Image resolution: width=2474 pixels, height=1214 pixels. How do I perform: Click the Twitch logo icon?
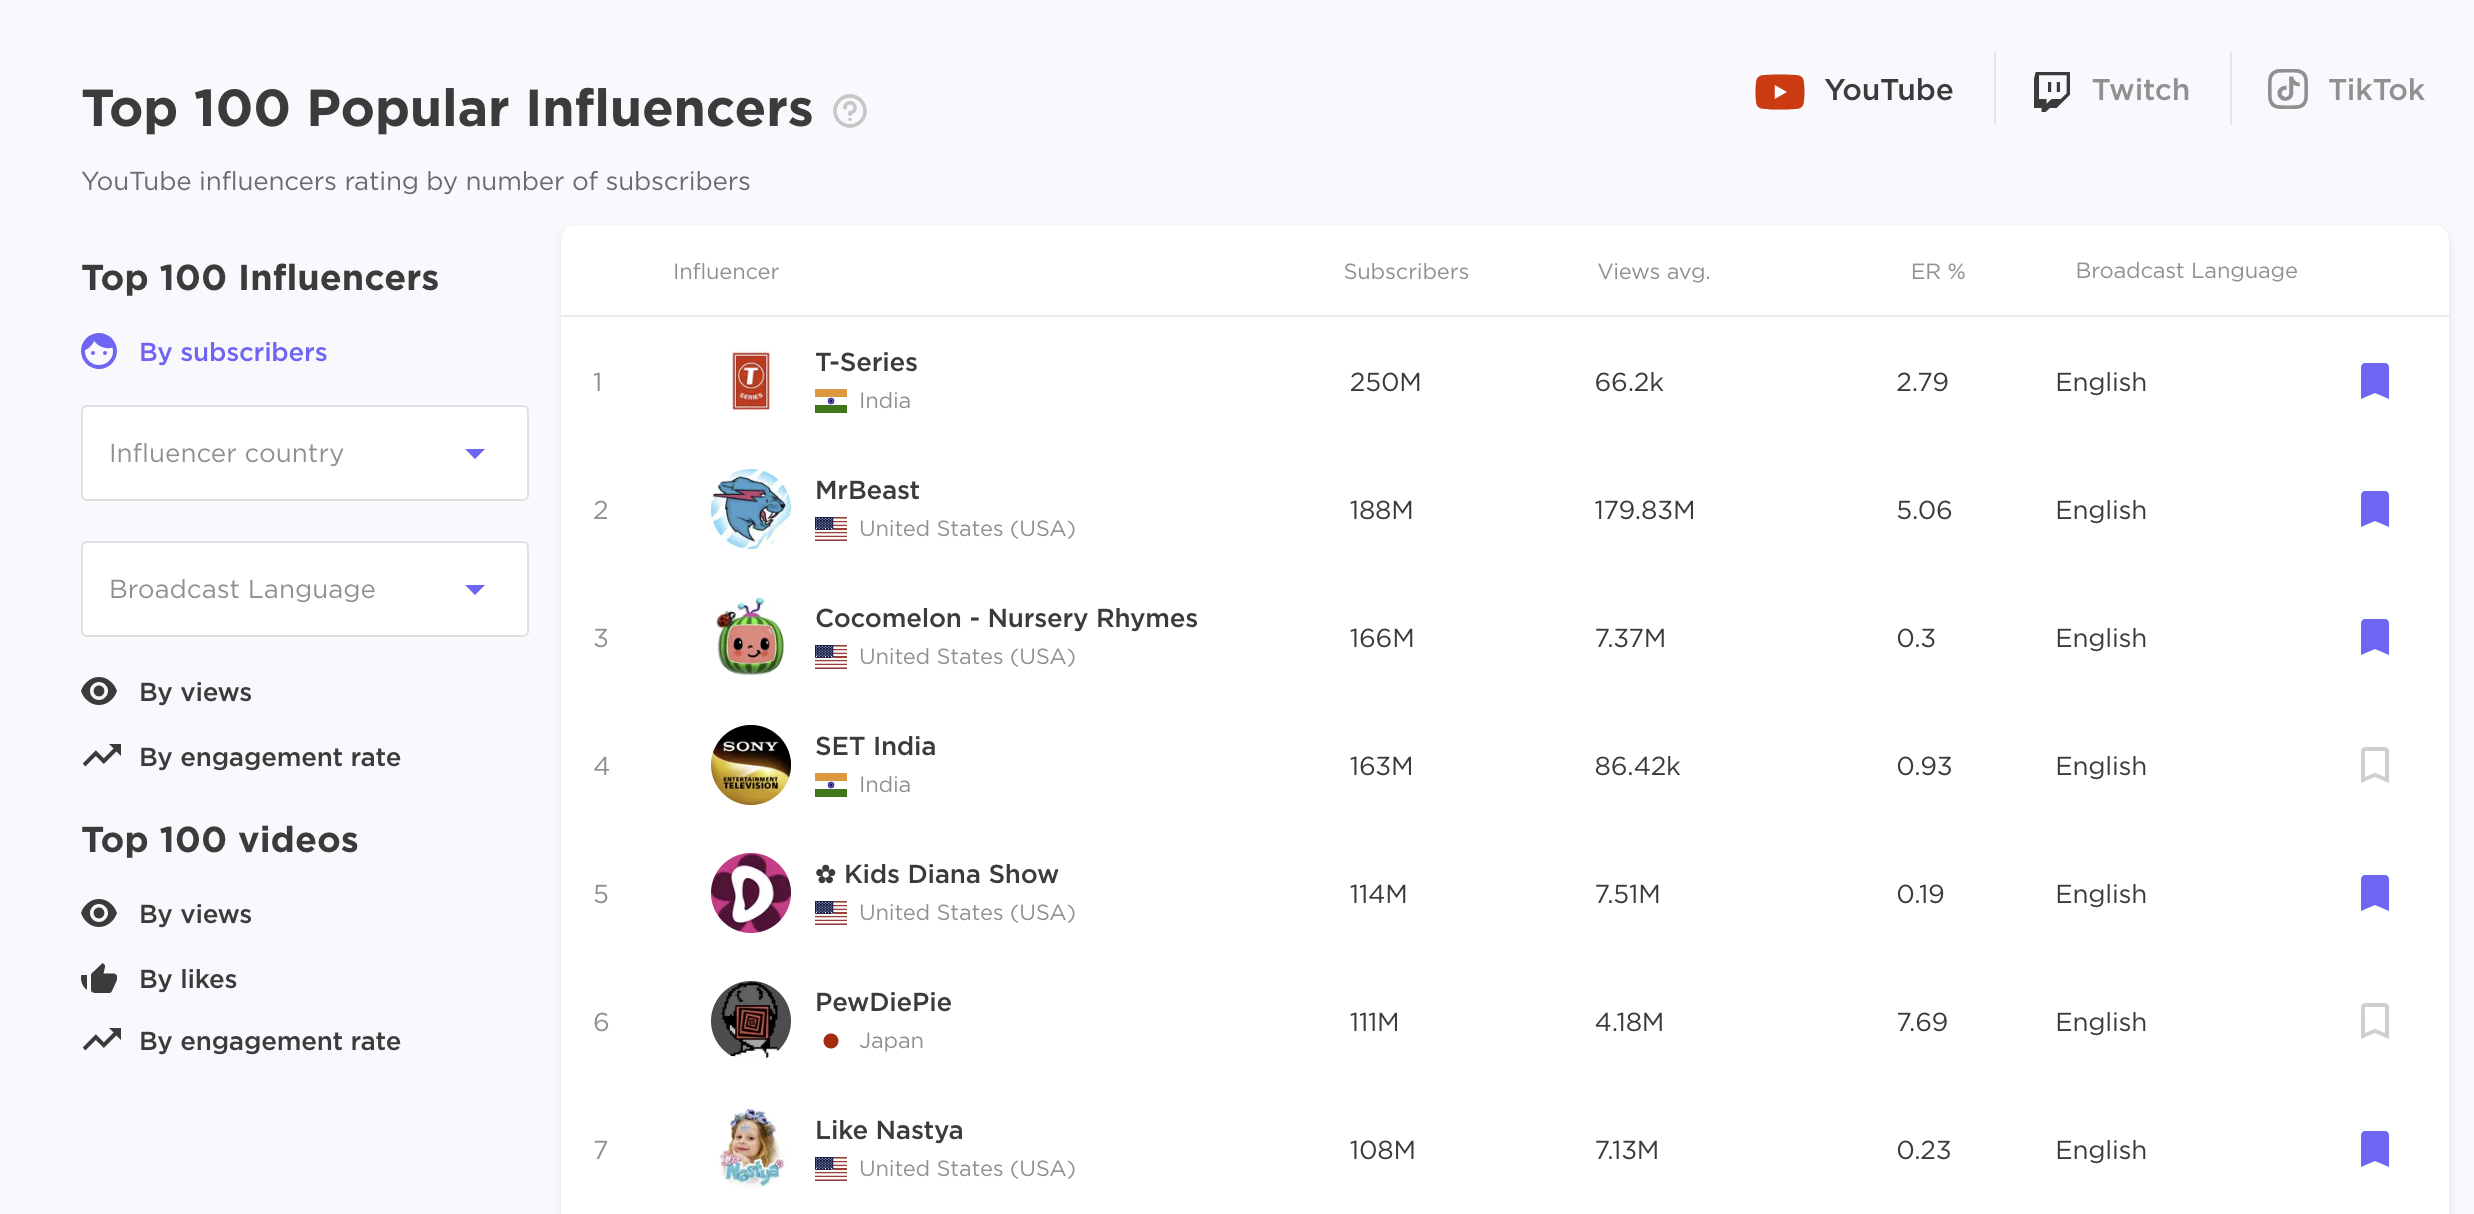pyautogui.click(x=2051, y=91)
